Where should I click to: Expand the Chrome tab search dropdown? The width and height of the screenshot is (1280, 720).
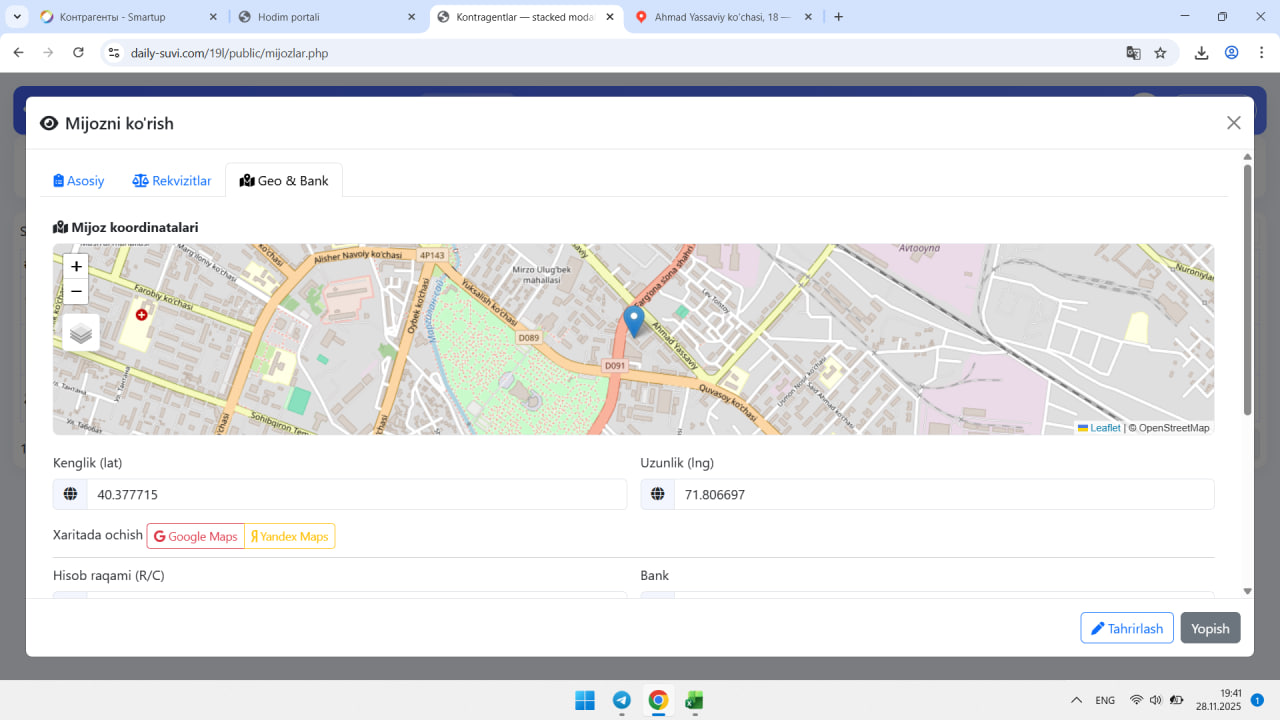click(17, 17)
